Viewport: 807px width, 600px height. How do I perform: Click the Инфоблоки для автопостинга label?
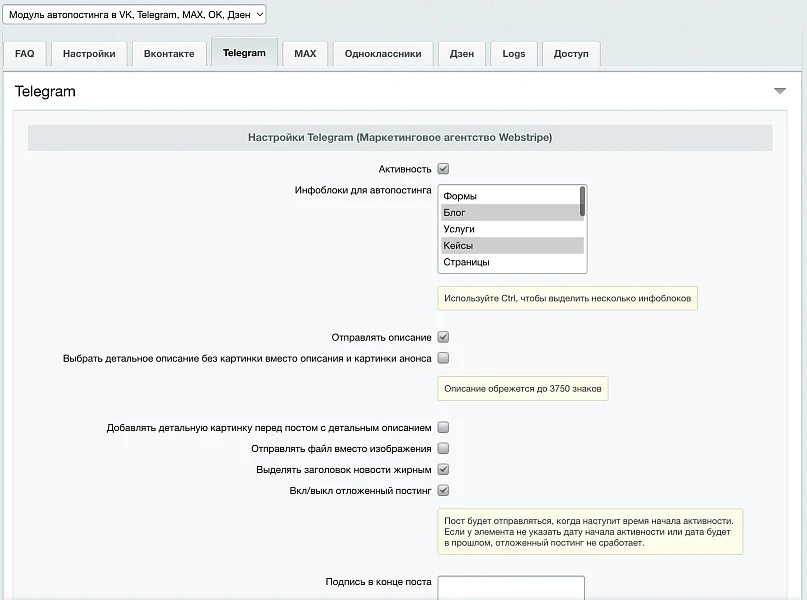[x=363, y=190]
